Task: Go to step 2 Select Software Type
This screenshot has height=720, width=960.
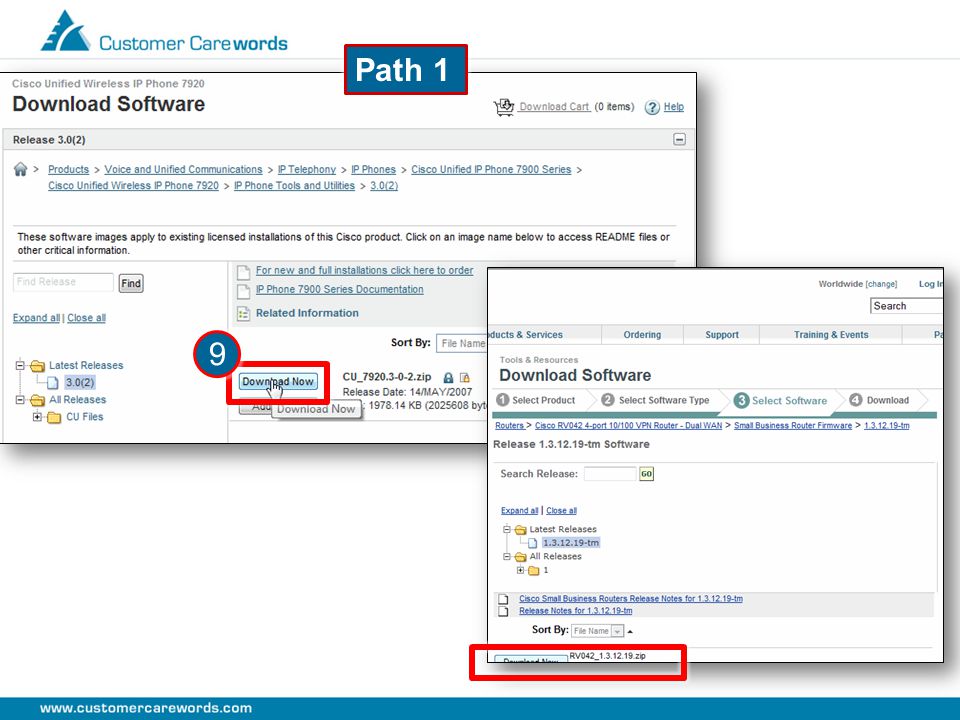Action: pyautogui.click(x=656, y=400)
